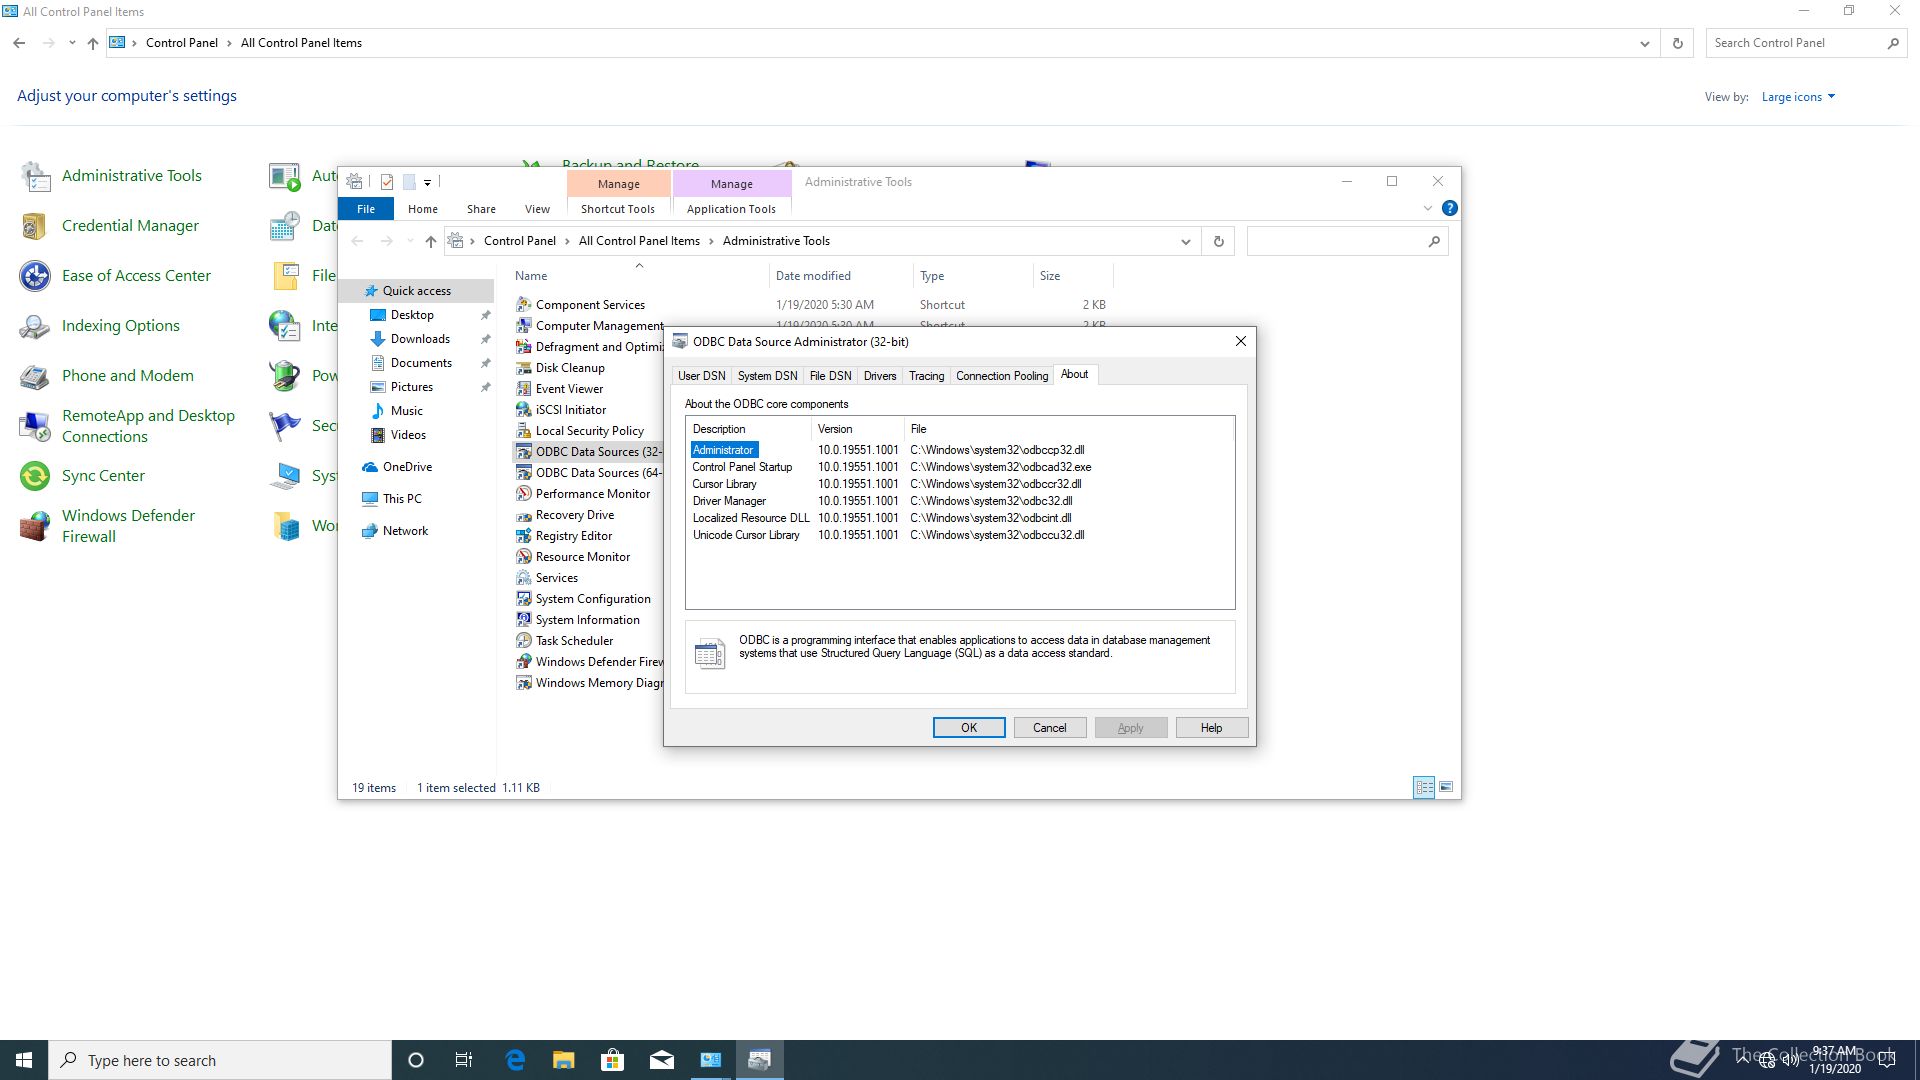Viewport: 1920px width, 1080px height.
Task: Switch to large icons view in status bar
Action: (x=1445, y=787)
